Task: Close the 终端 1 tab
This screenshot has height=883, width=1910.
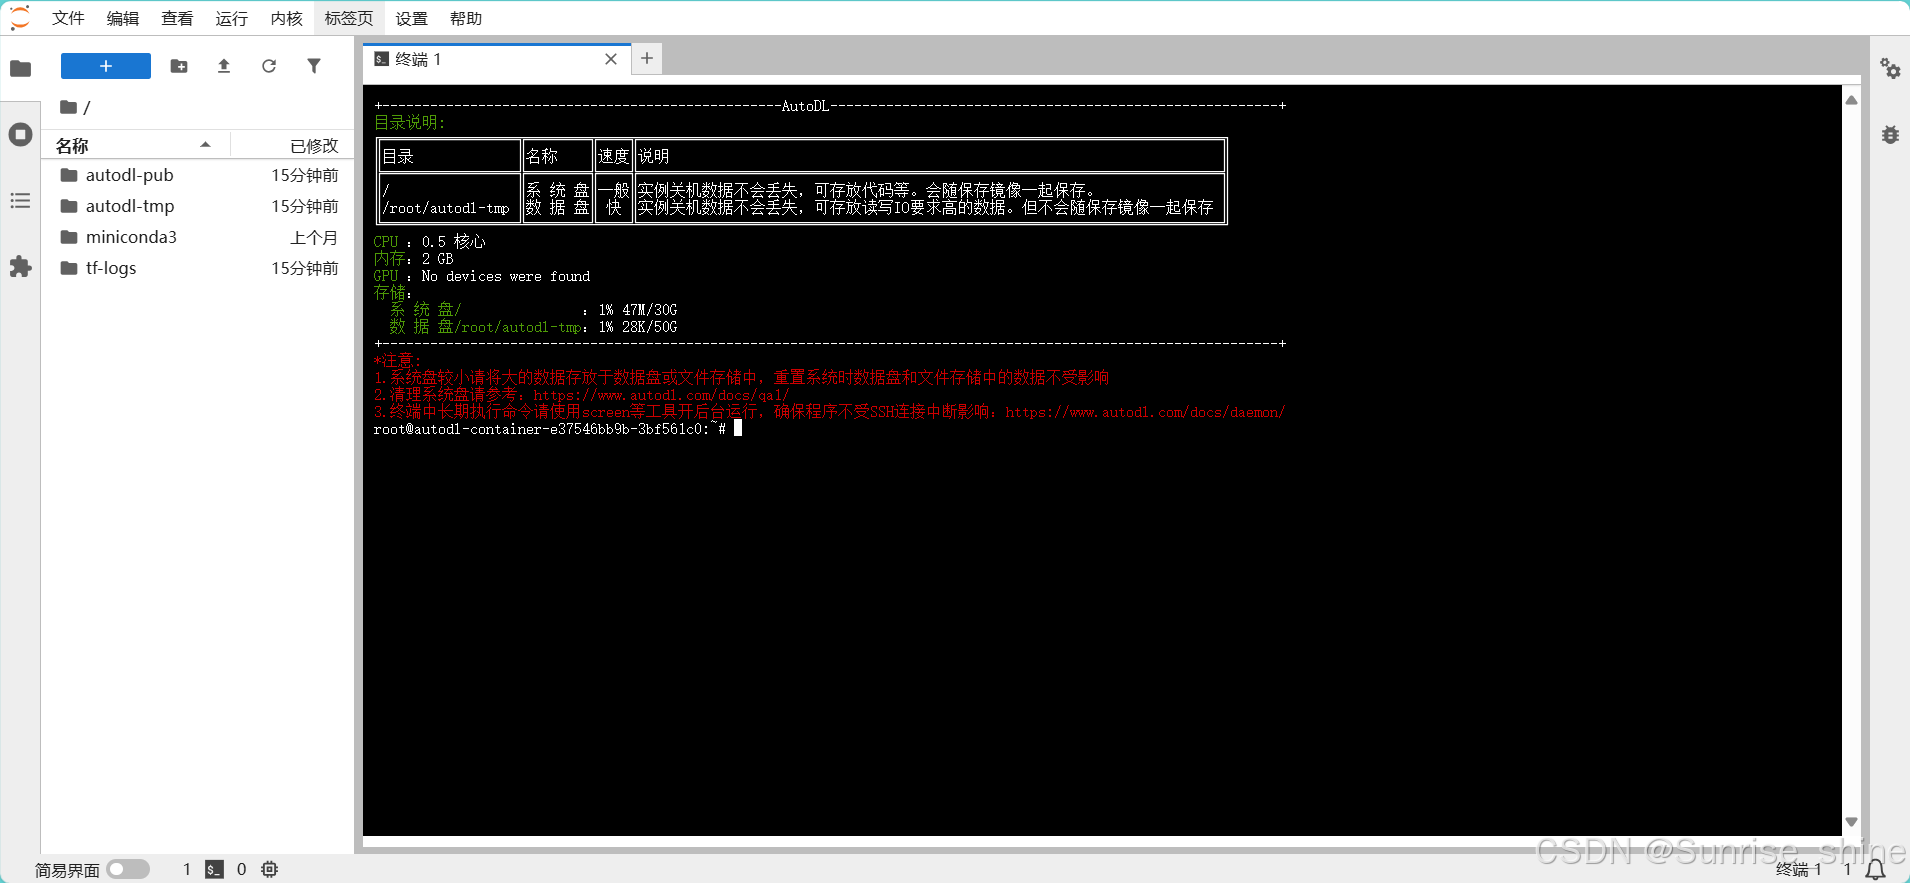Action: (x=611, y=59)
